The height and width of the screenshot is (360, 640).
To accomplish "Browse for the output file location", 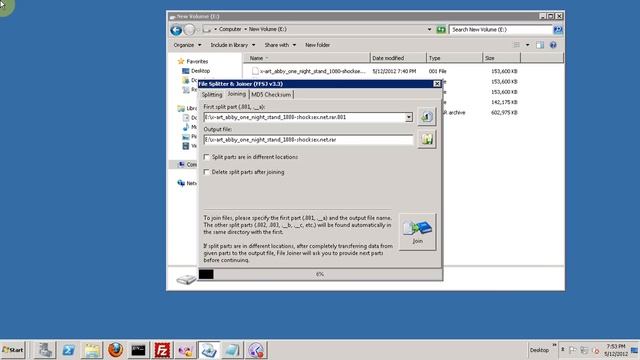I will tap(427, 139).
